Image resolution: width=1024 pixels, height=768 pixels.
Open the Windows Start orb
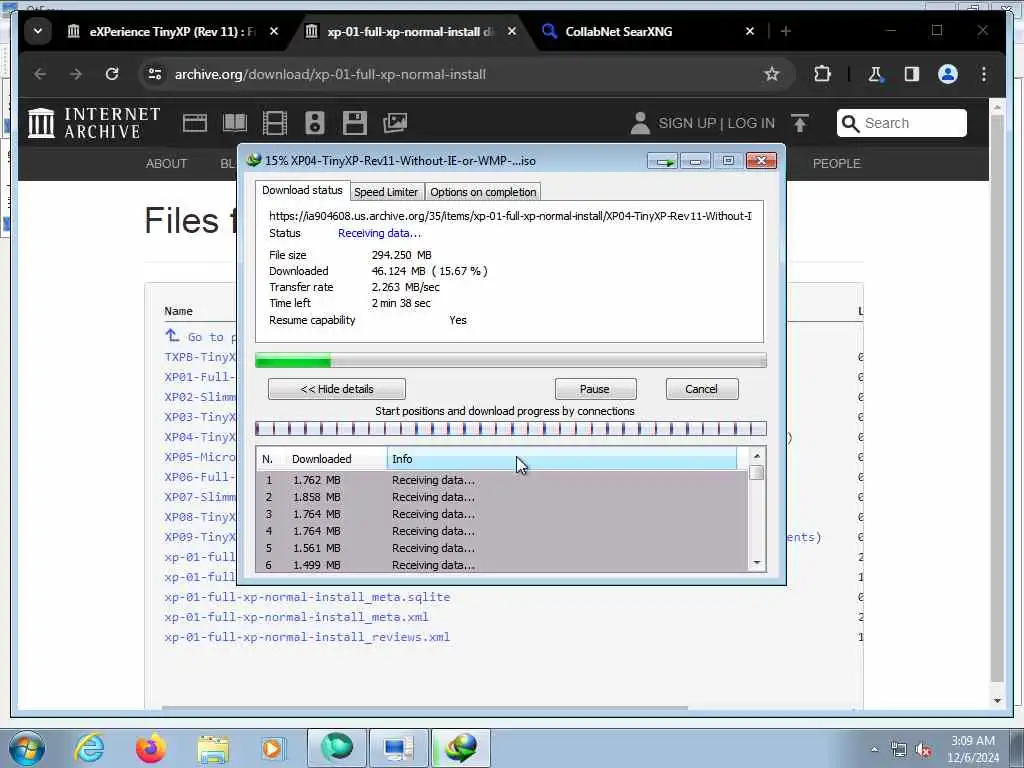tap(27, 748)
